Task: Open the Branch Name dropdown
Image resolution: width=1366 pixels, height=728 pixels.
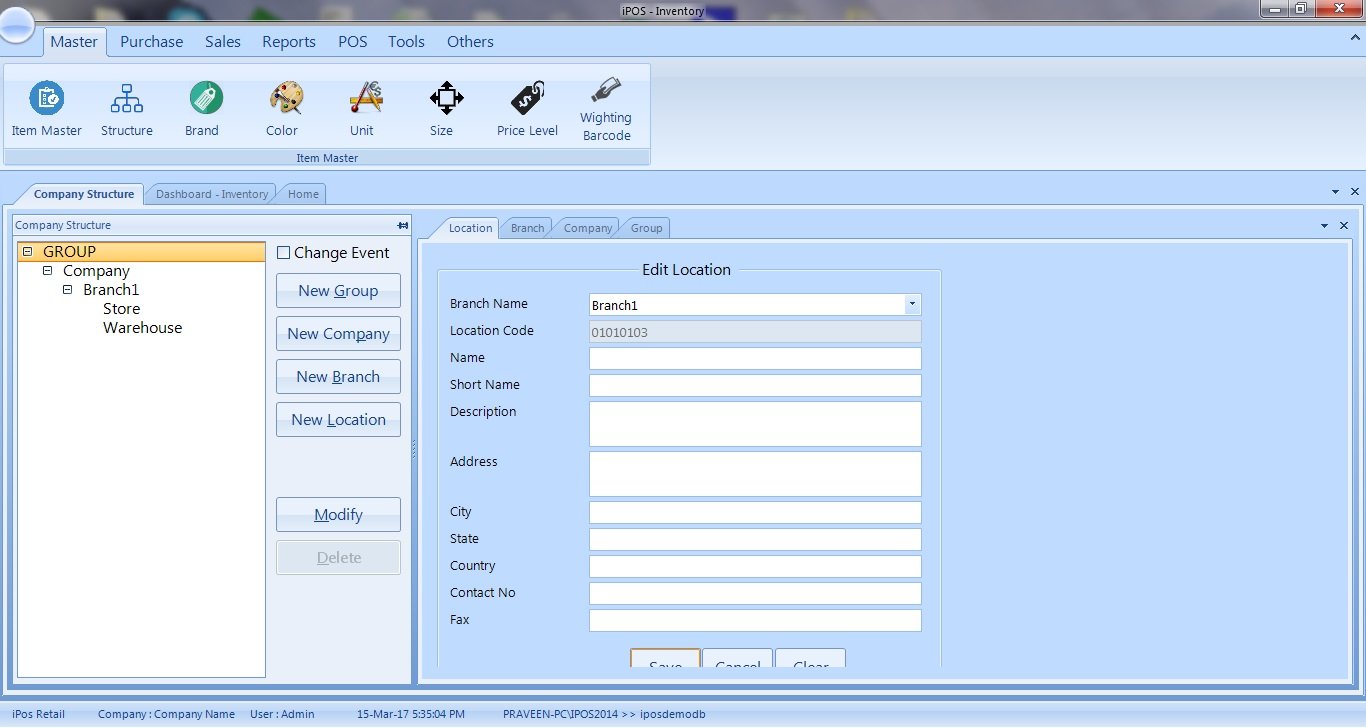Action: [x=912, y=305]
